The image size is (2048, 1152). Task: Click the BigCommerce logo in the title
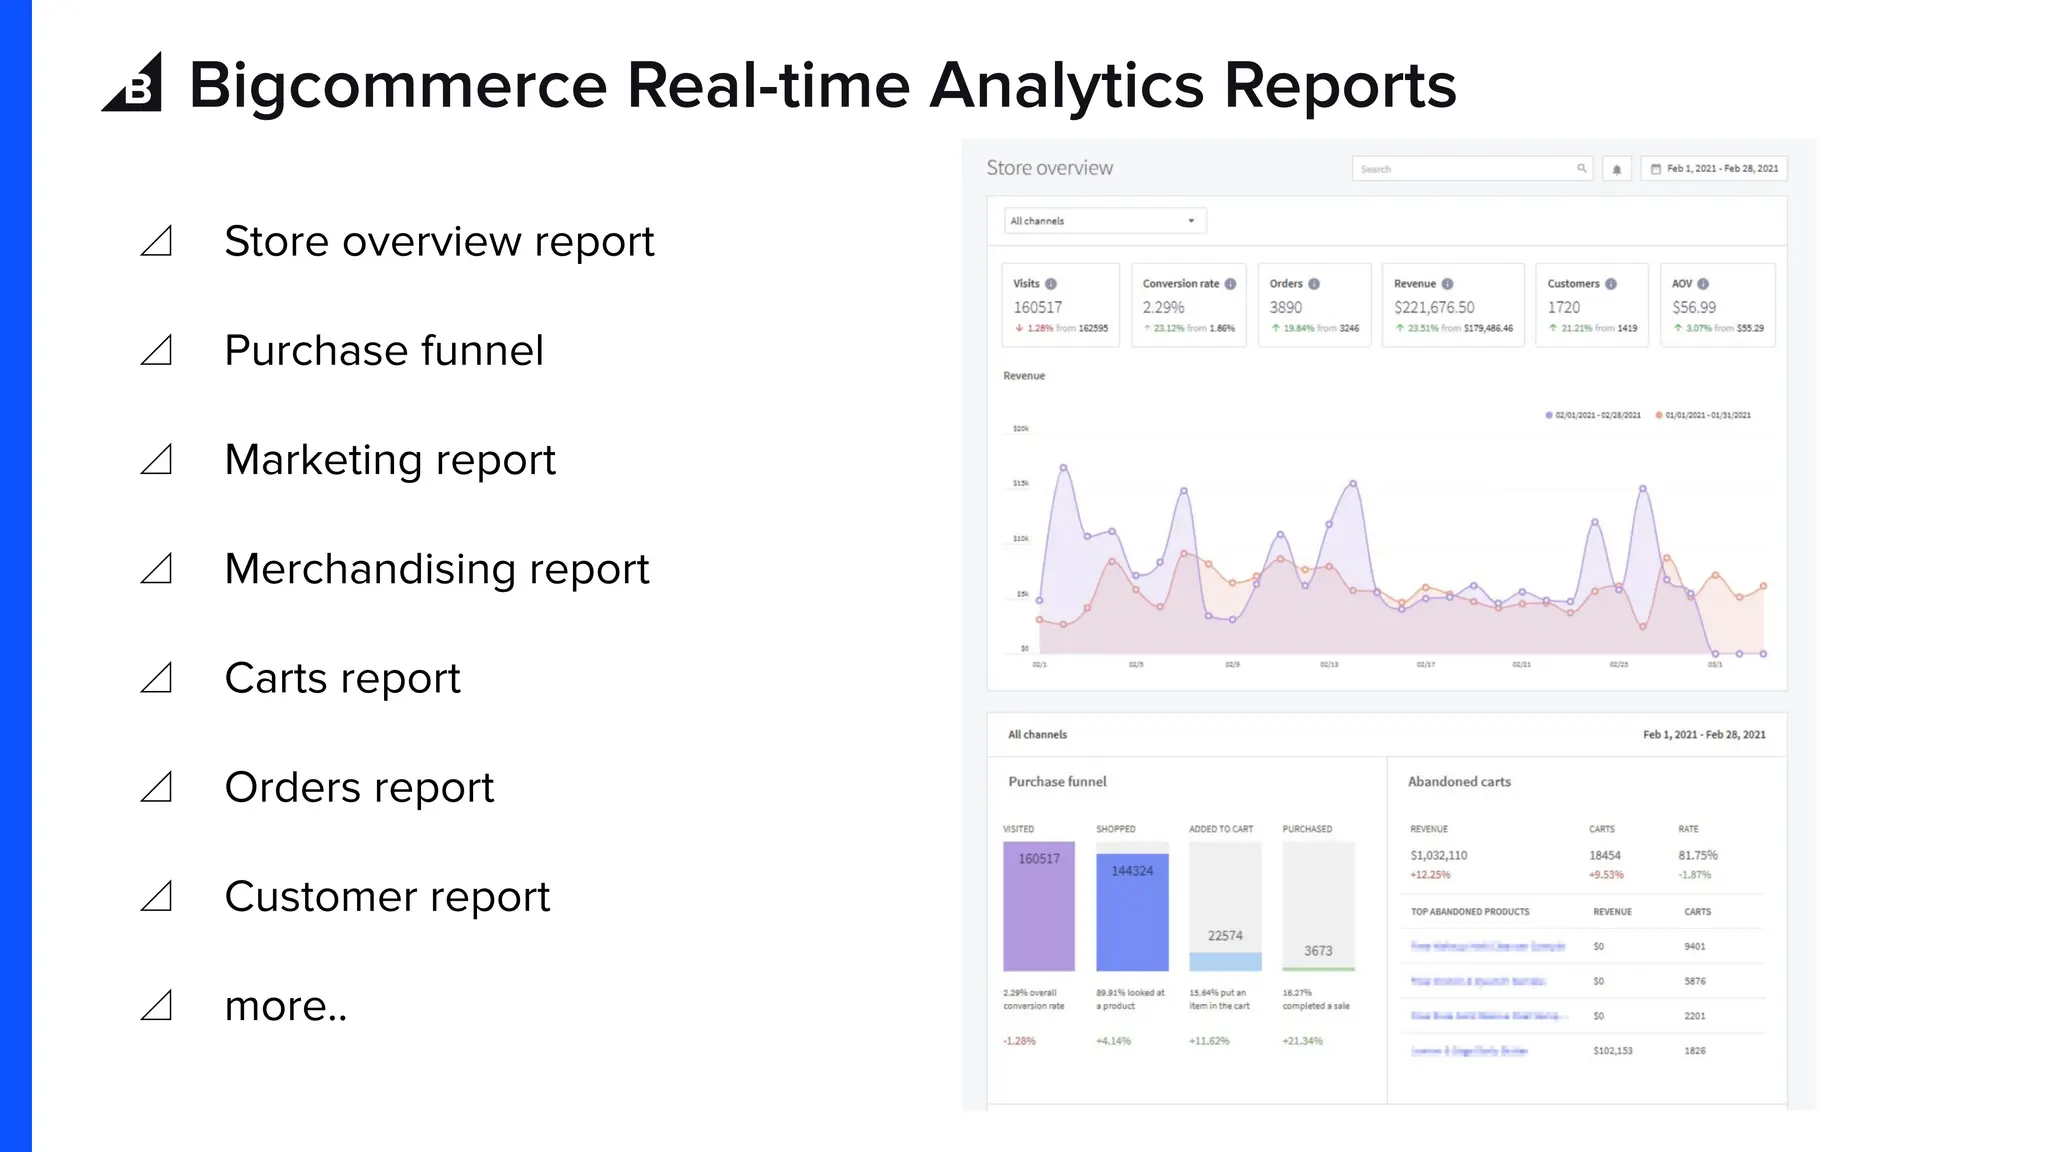(x=132, y=82)
